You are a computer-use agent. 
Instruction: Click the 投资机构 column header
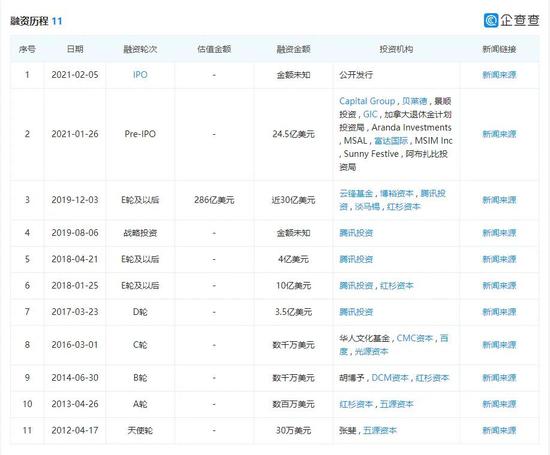tap(396, 49)
